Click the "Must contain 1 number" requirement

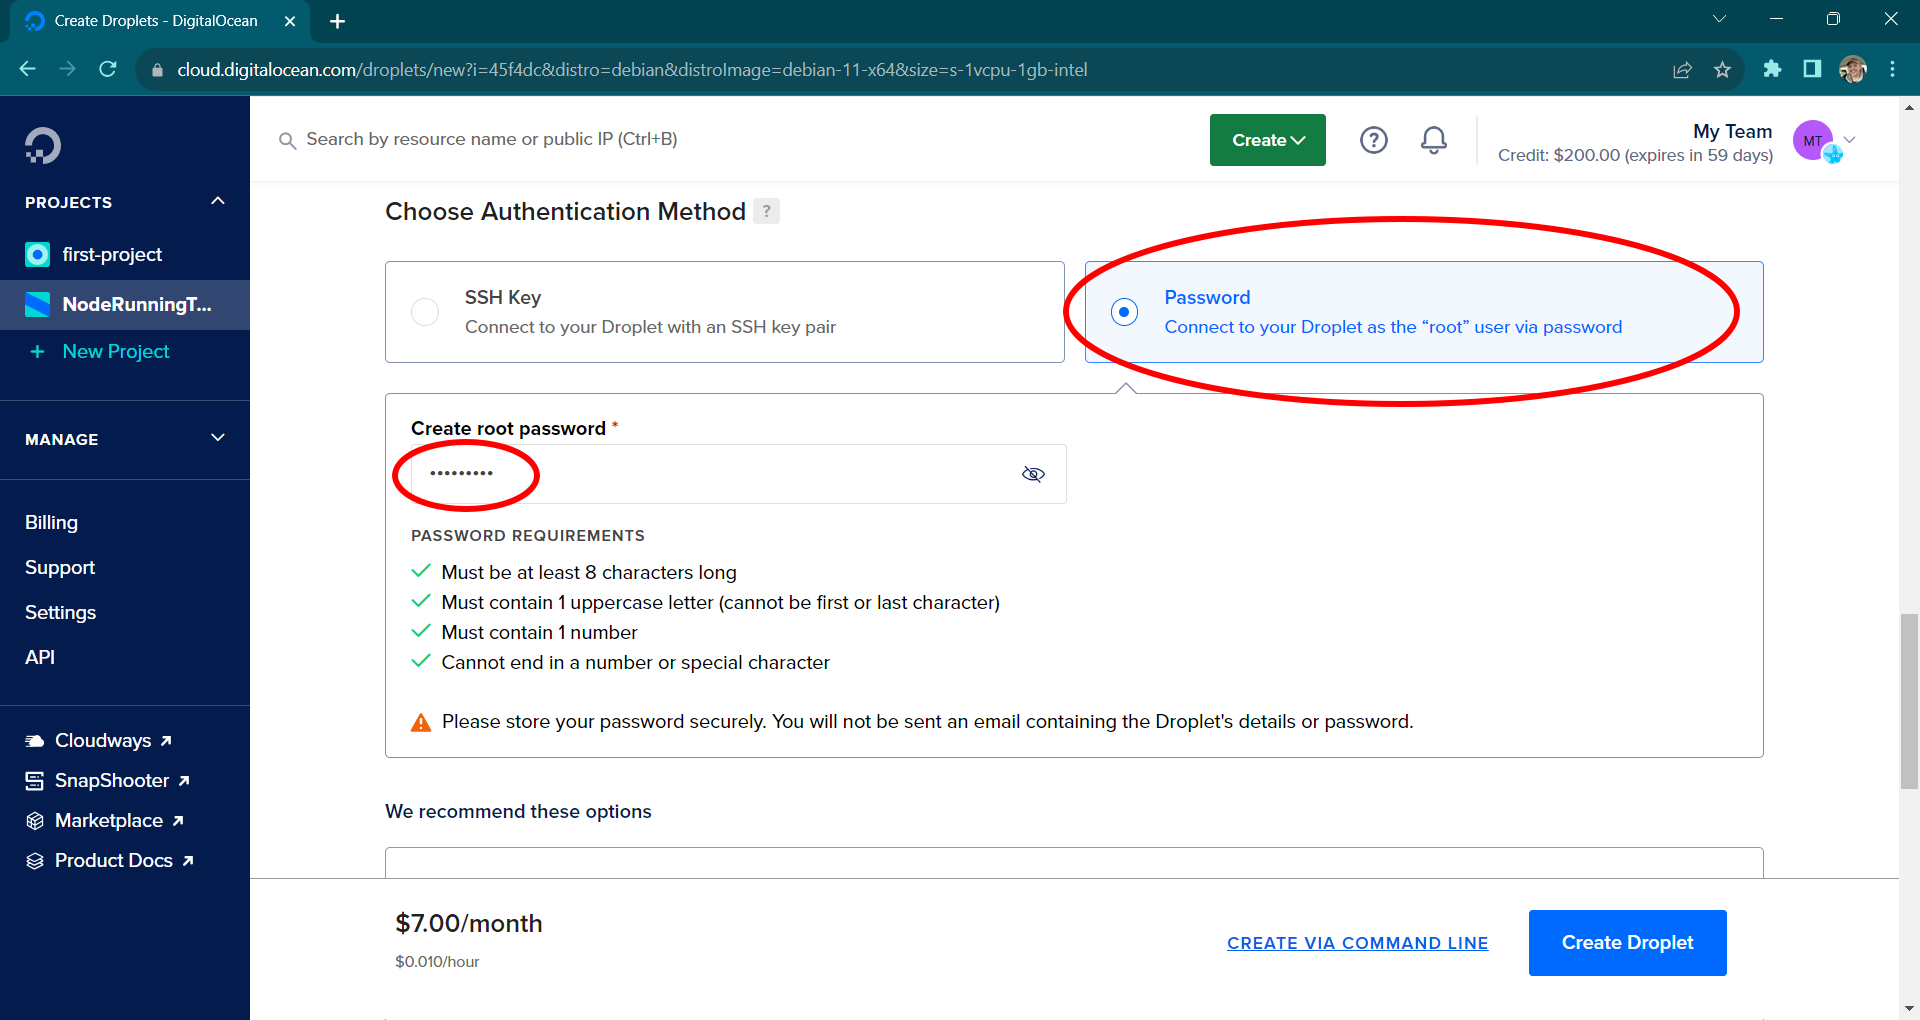(x=539, y=633)
